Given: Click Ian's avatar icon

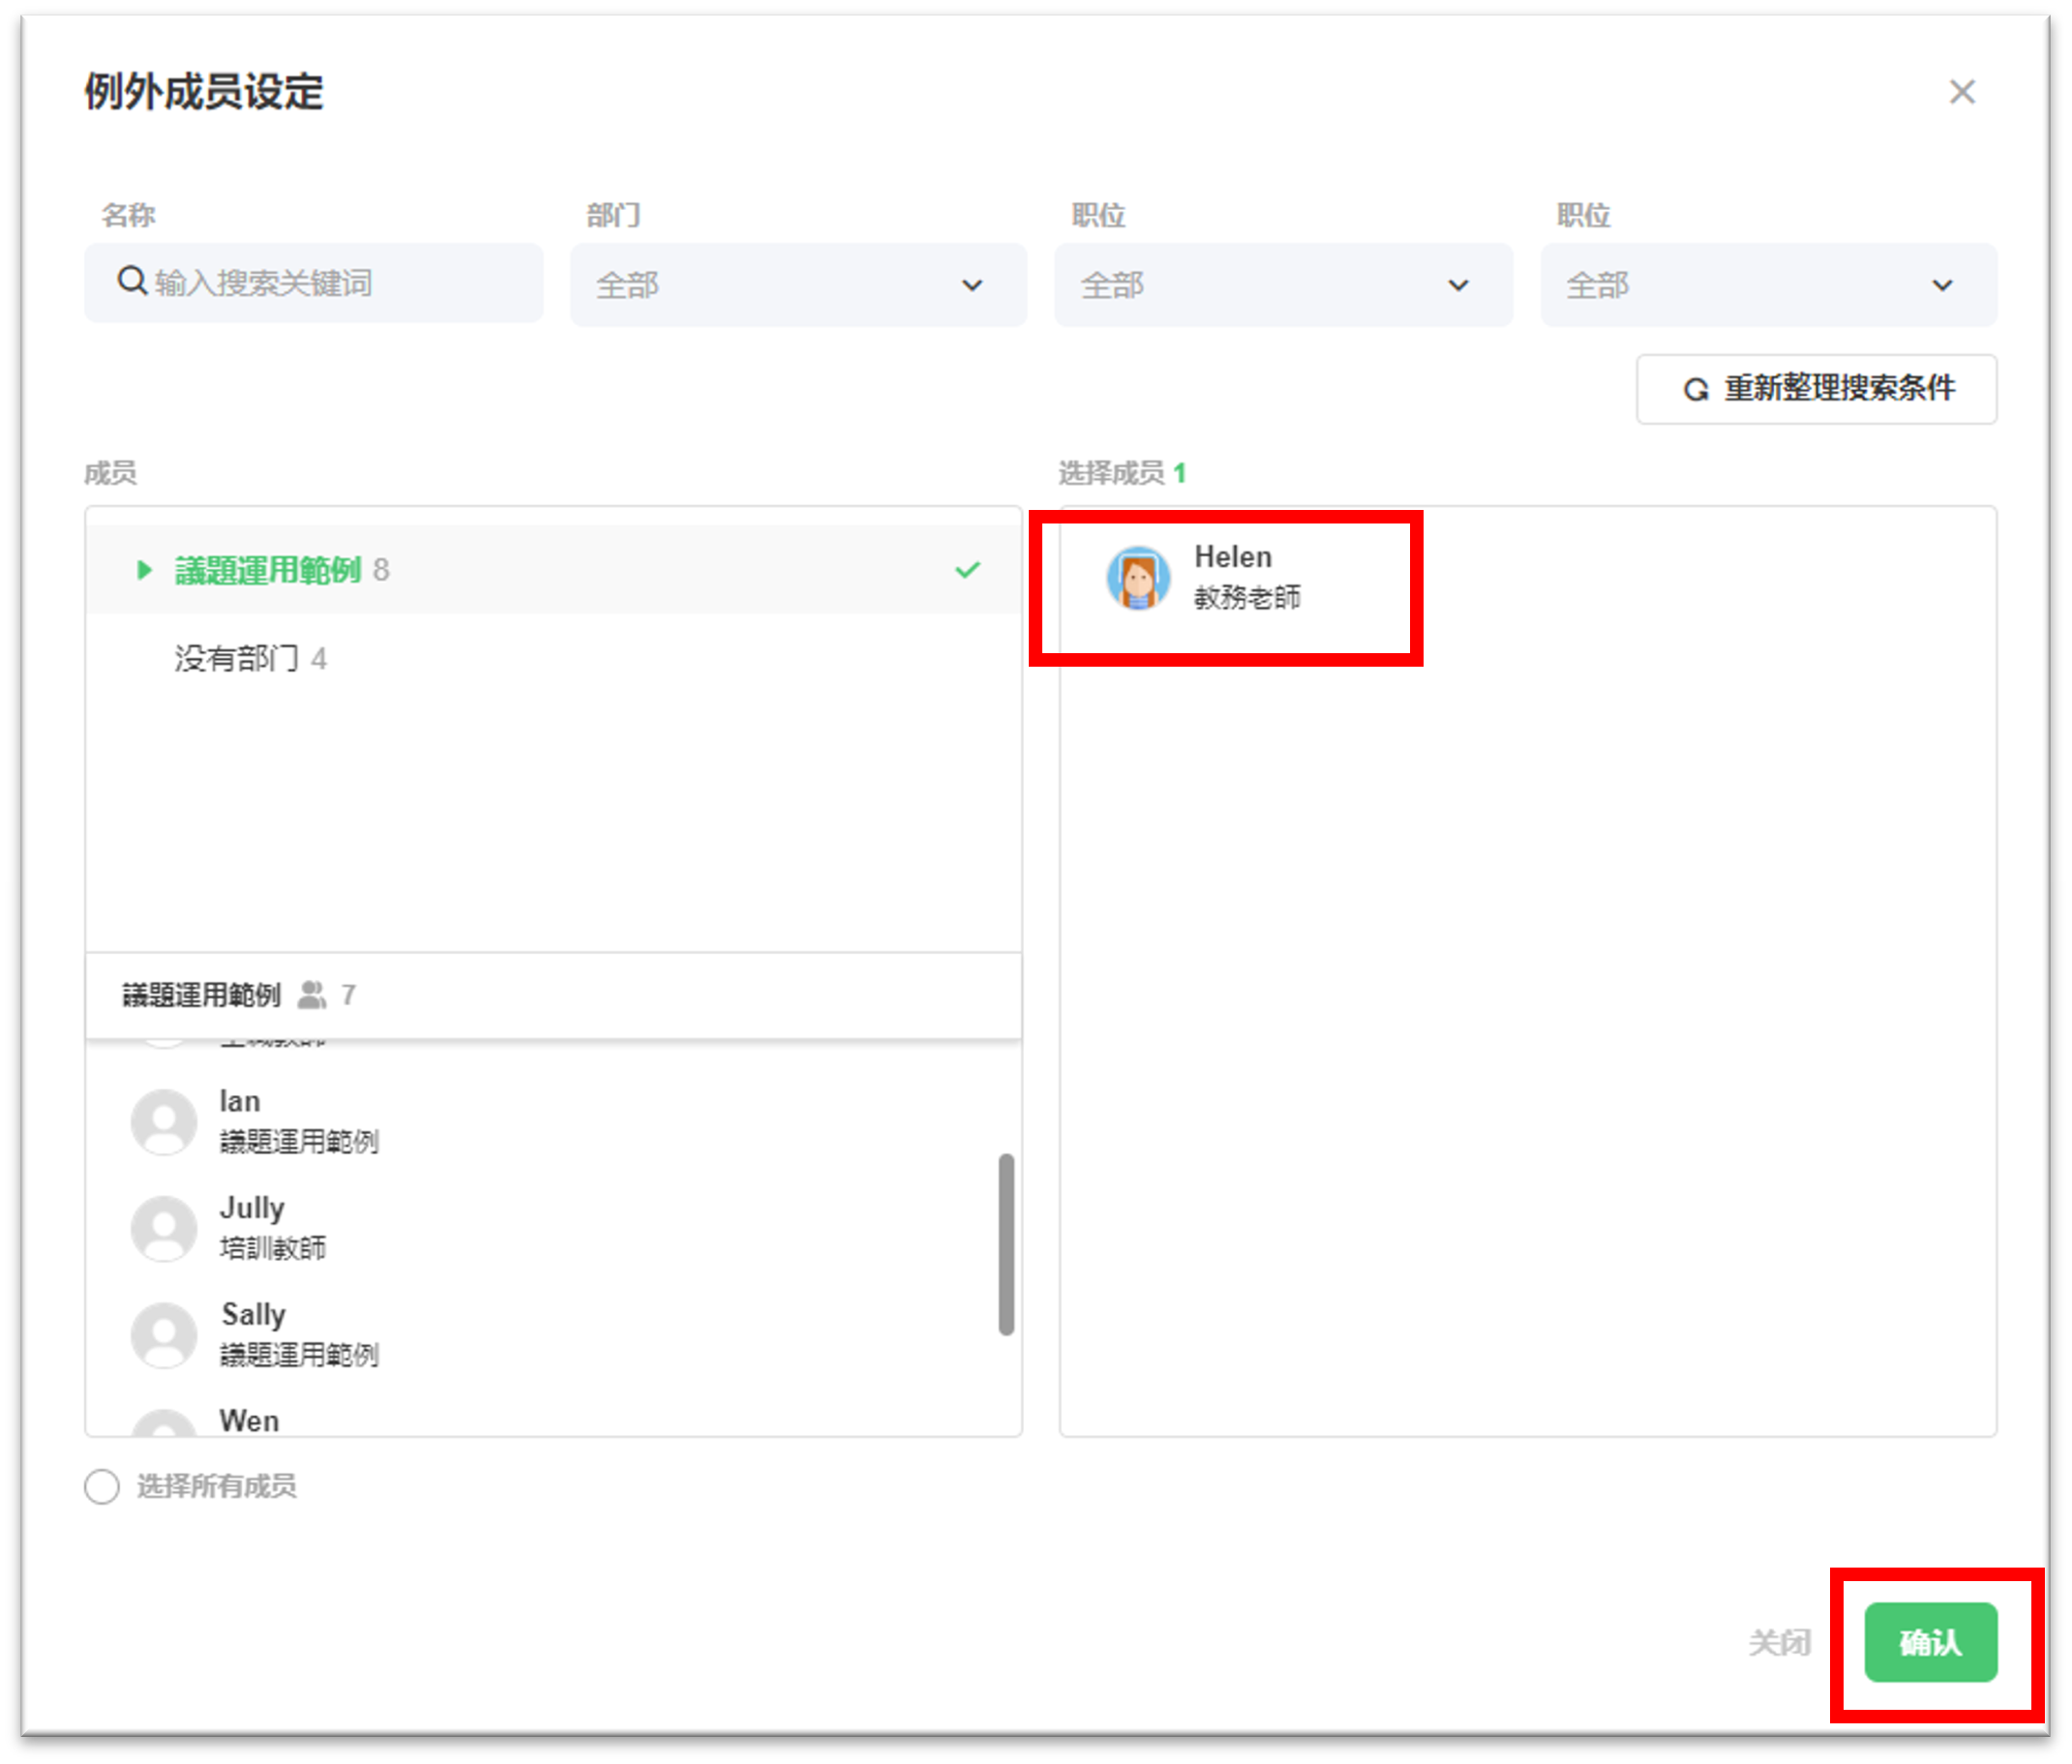Looking at the screenshot, I should click(x=164, y=1121).
